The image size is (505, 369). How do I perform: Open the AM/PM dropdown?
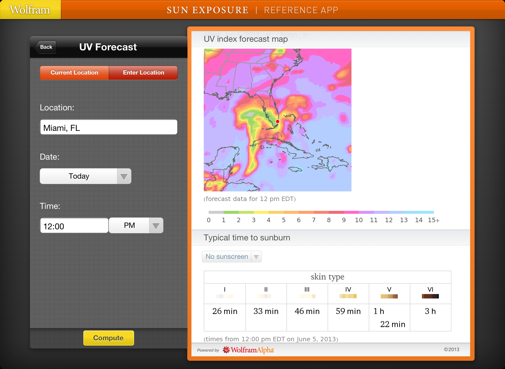[136, 226]
